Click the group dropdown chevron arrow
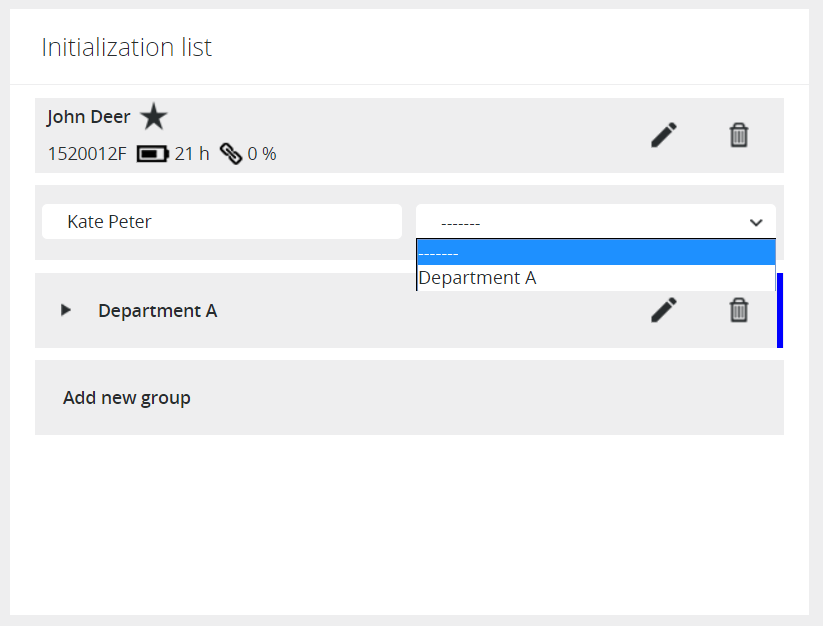823x626 pixels. [756, 222]
